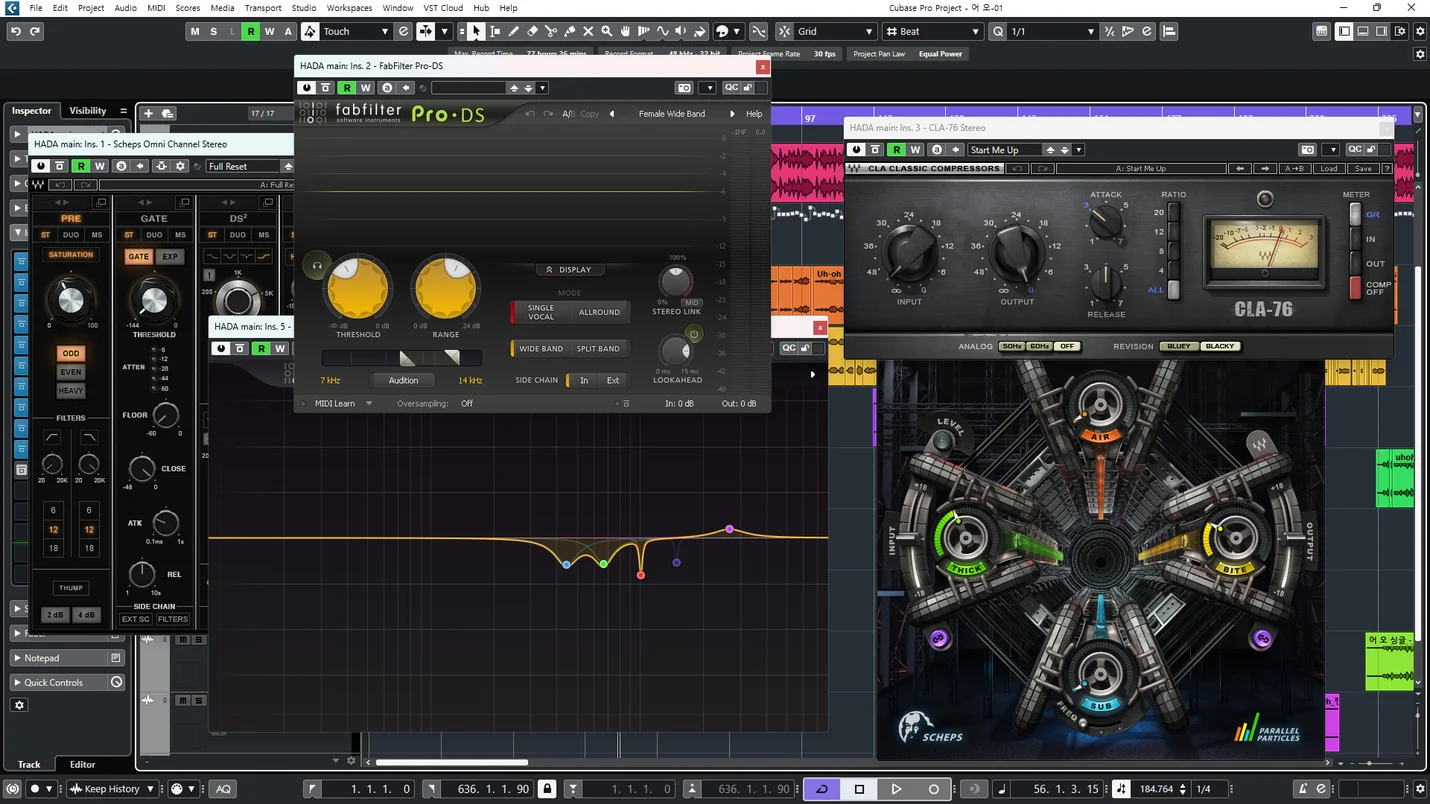Toggle Pro-DS lookahead power button
Viewport: 1430px width, 804px height.
tap(694, 334)
